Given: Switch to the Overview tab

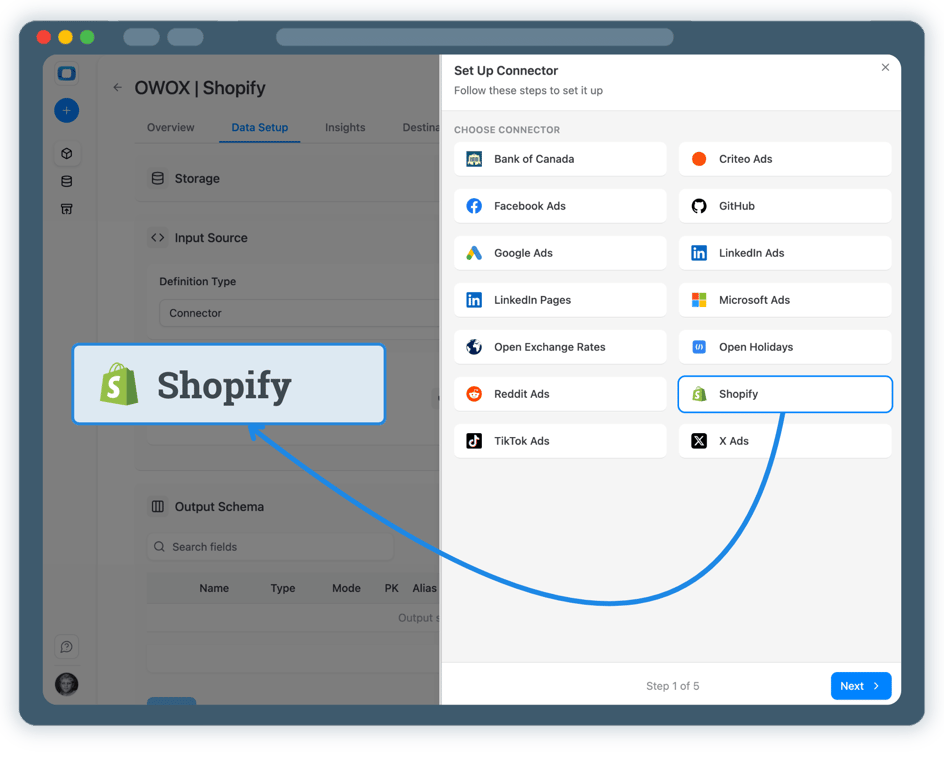Looking at the screenshot, I should 170,128.
